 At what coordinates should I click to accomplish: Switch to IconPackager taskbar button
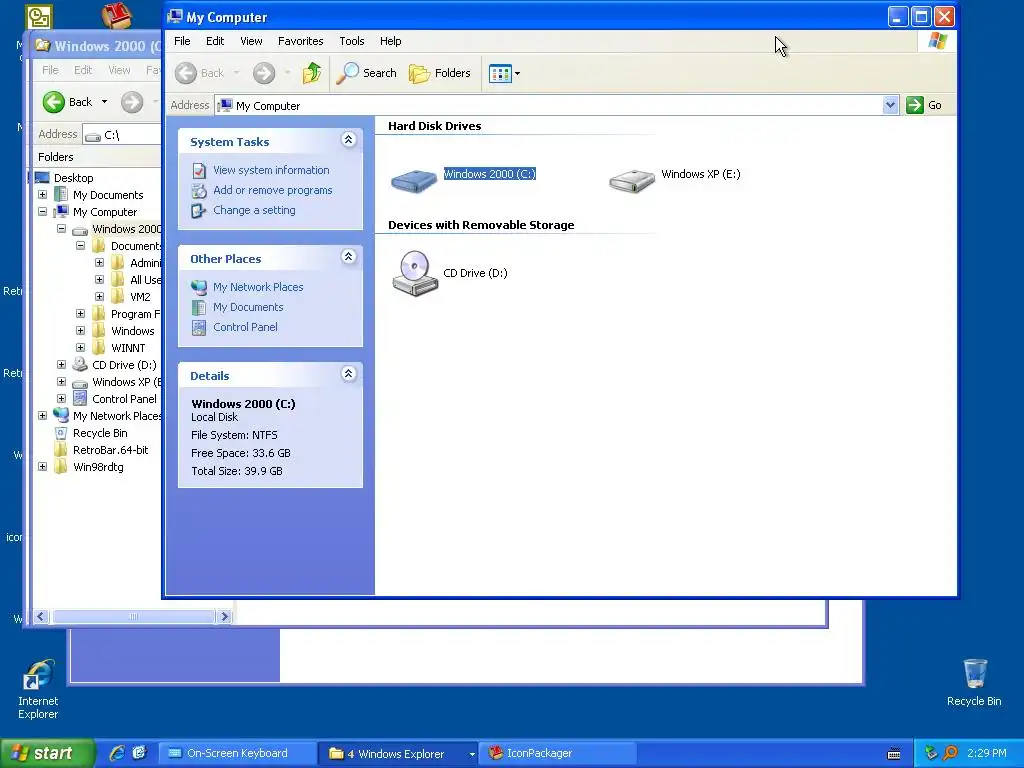point(558,753)
